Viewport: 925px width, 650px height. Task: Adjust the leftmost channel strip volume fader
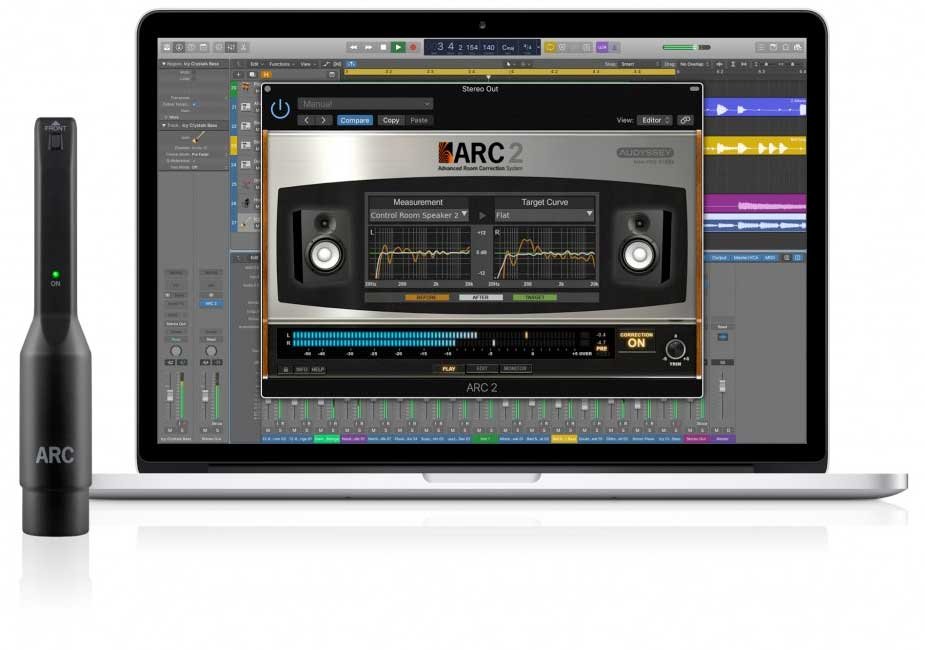[x=170, y=395]
